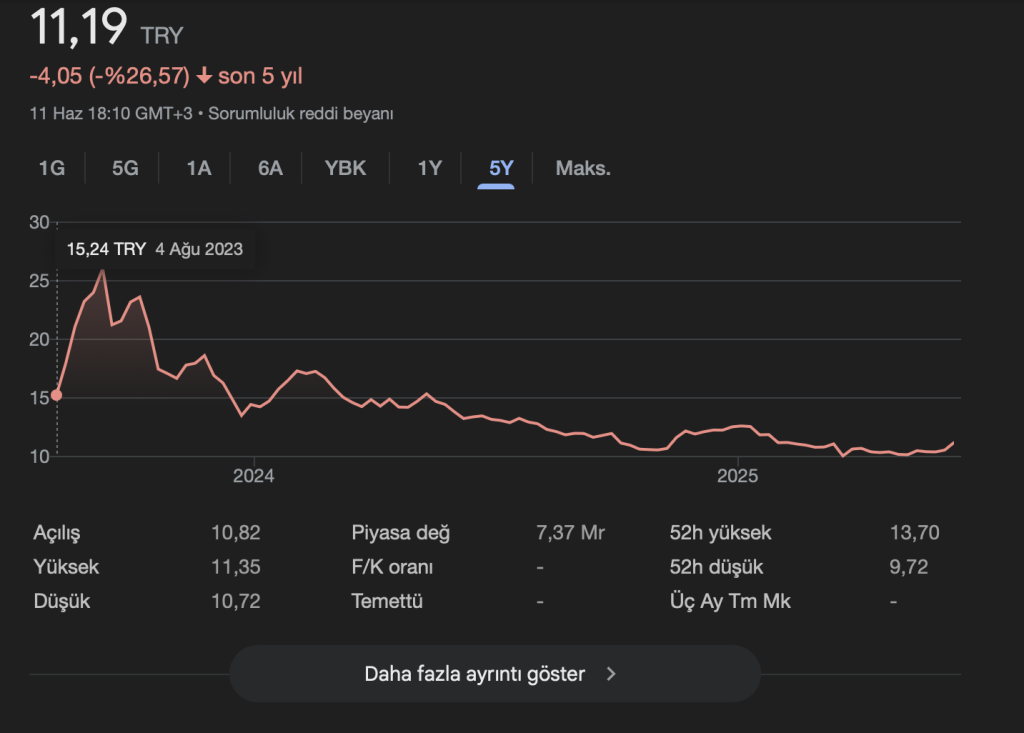Screen dimensions: 1024x733
Task: Switch to the 1Y chart view
Action: pyautogui.click(x=429, y=168)
